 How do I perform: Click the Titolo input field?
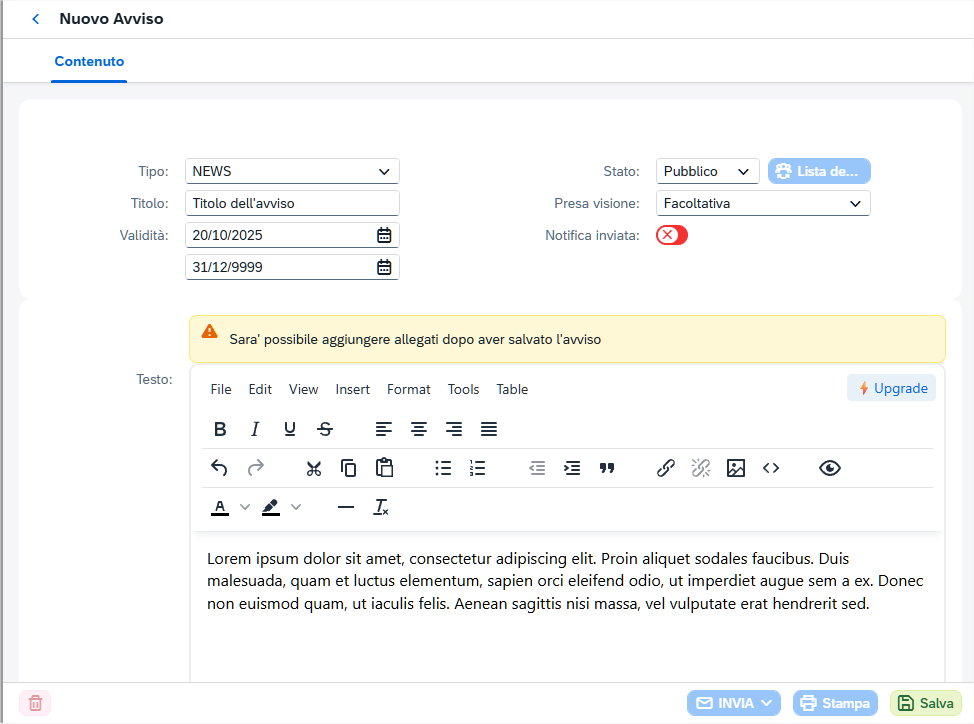(292, 203)
